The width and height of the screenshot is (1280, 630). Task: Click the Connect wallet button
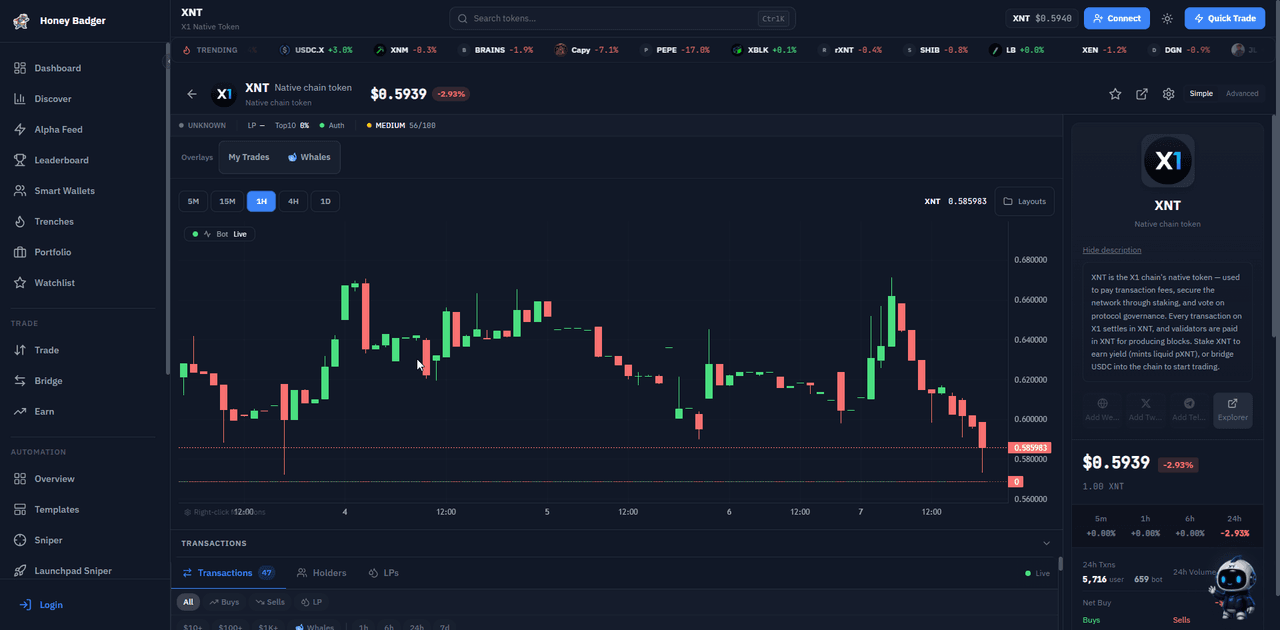[1116, 18]
